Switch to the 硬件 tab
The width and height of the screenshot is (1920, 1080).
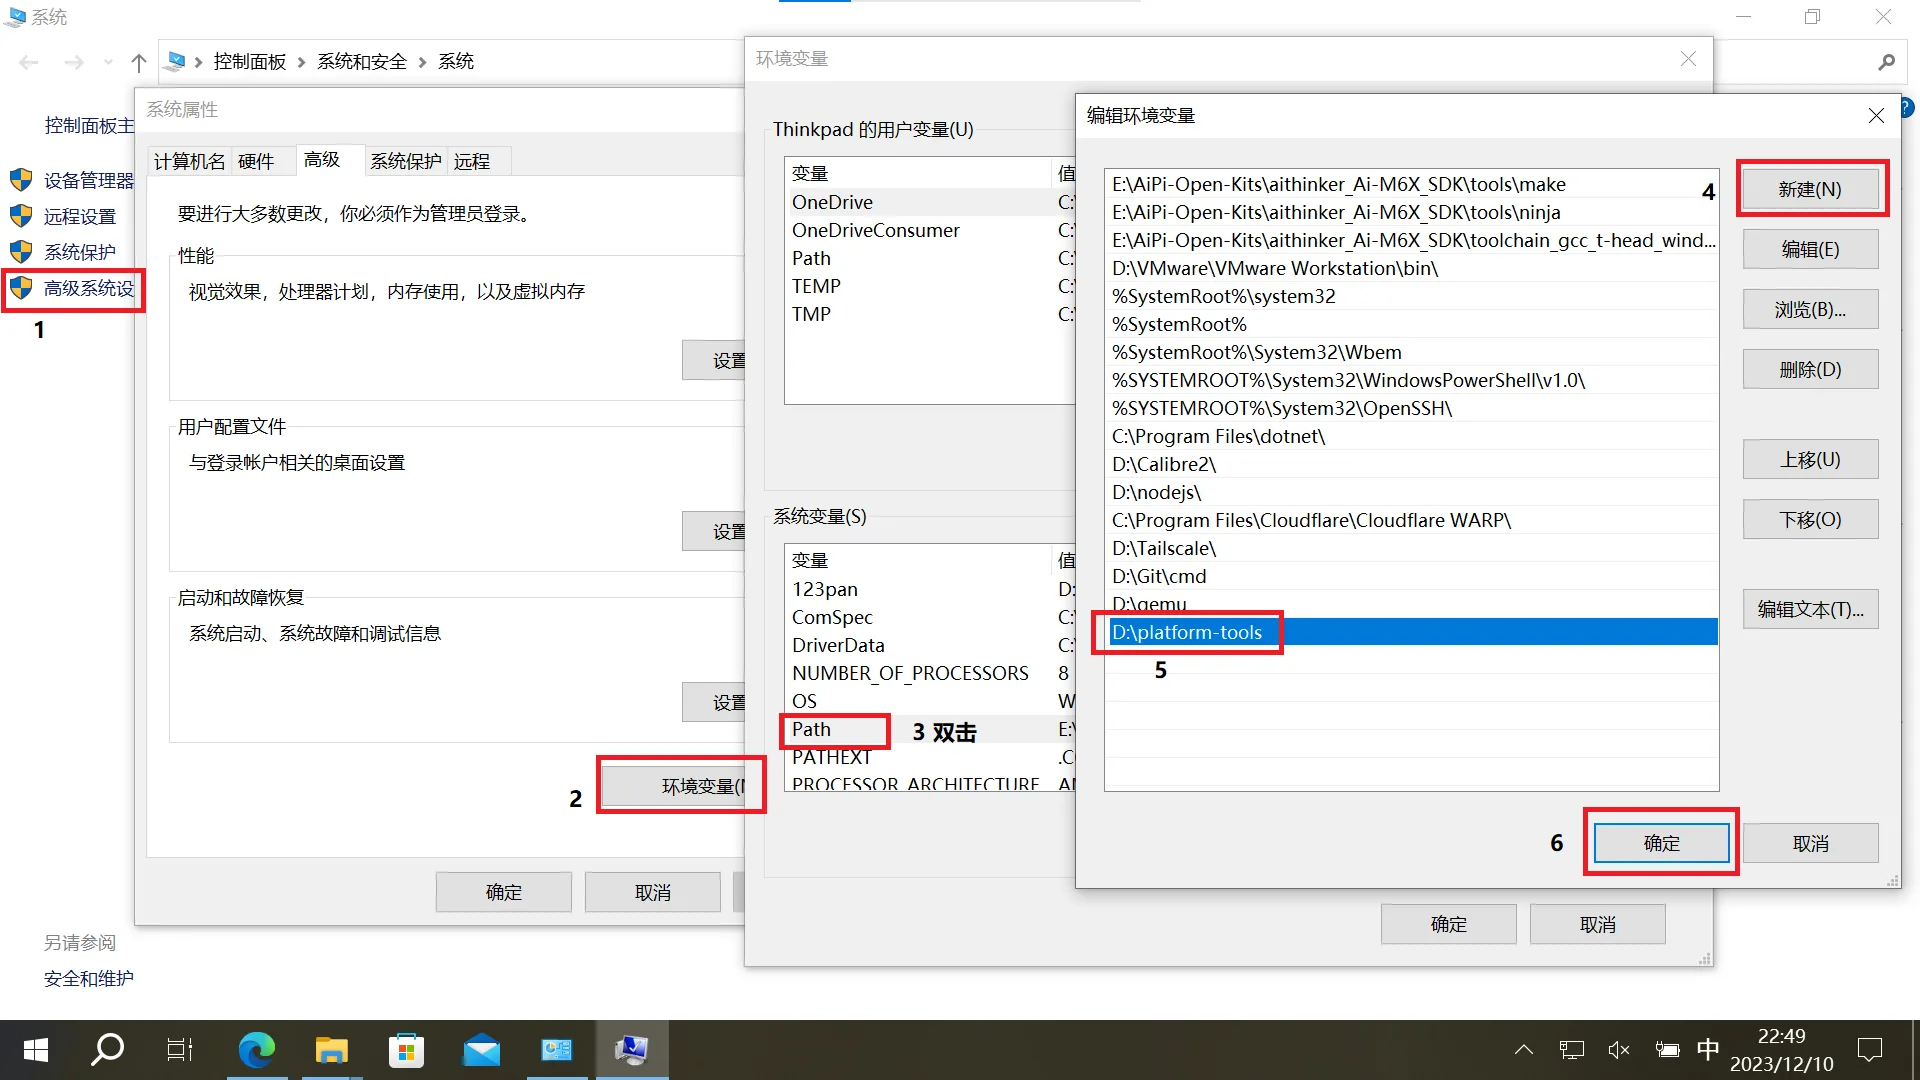(256, 161)
